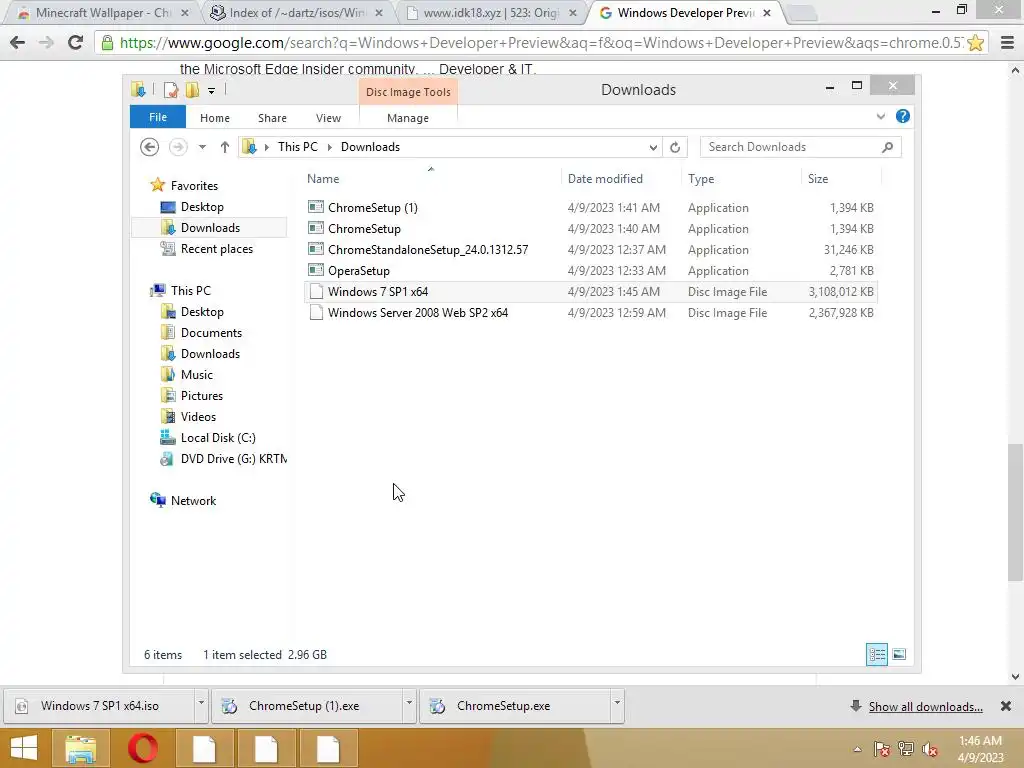
Task: Open Chrome's hamburger menu
Action: click(1007, 43)
